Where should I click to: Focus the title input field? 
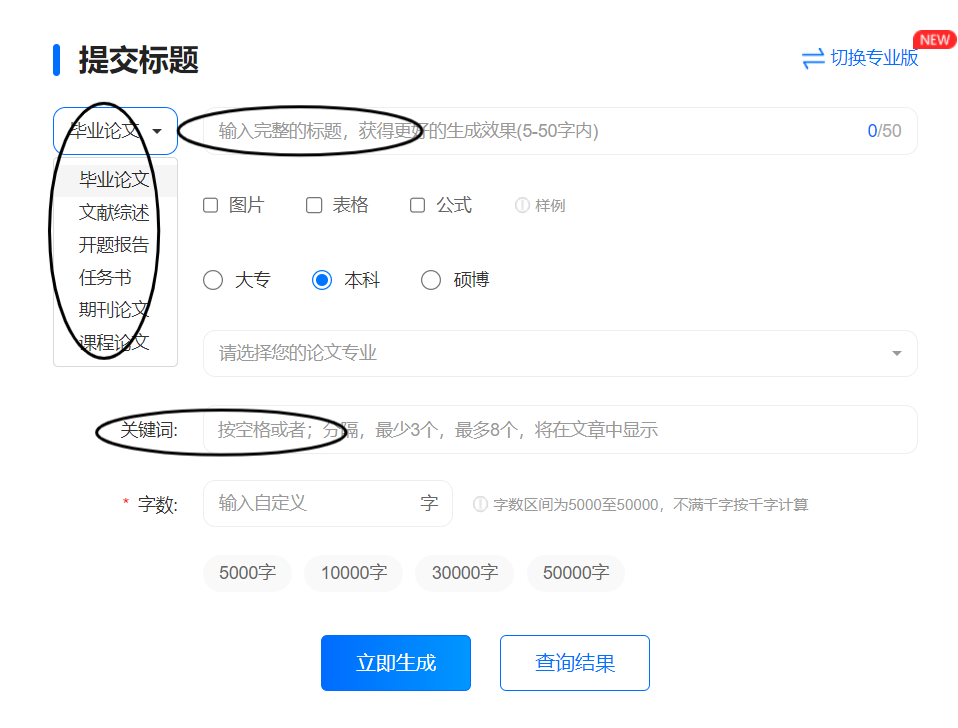(560, 131)
